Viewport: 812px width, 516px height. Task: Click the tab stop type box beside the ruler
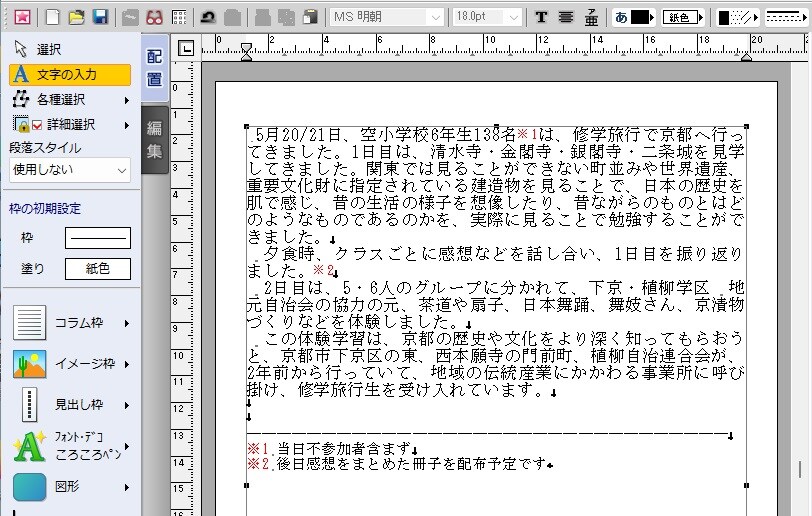coord(186,48)
